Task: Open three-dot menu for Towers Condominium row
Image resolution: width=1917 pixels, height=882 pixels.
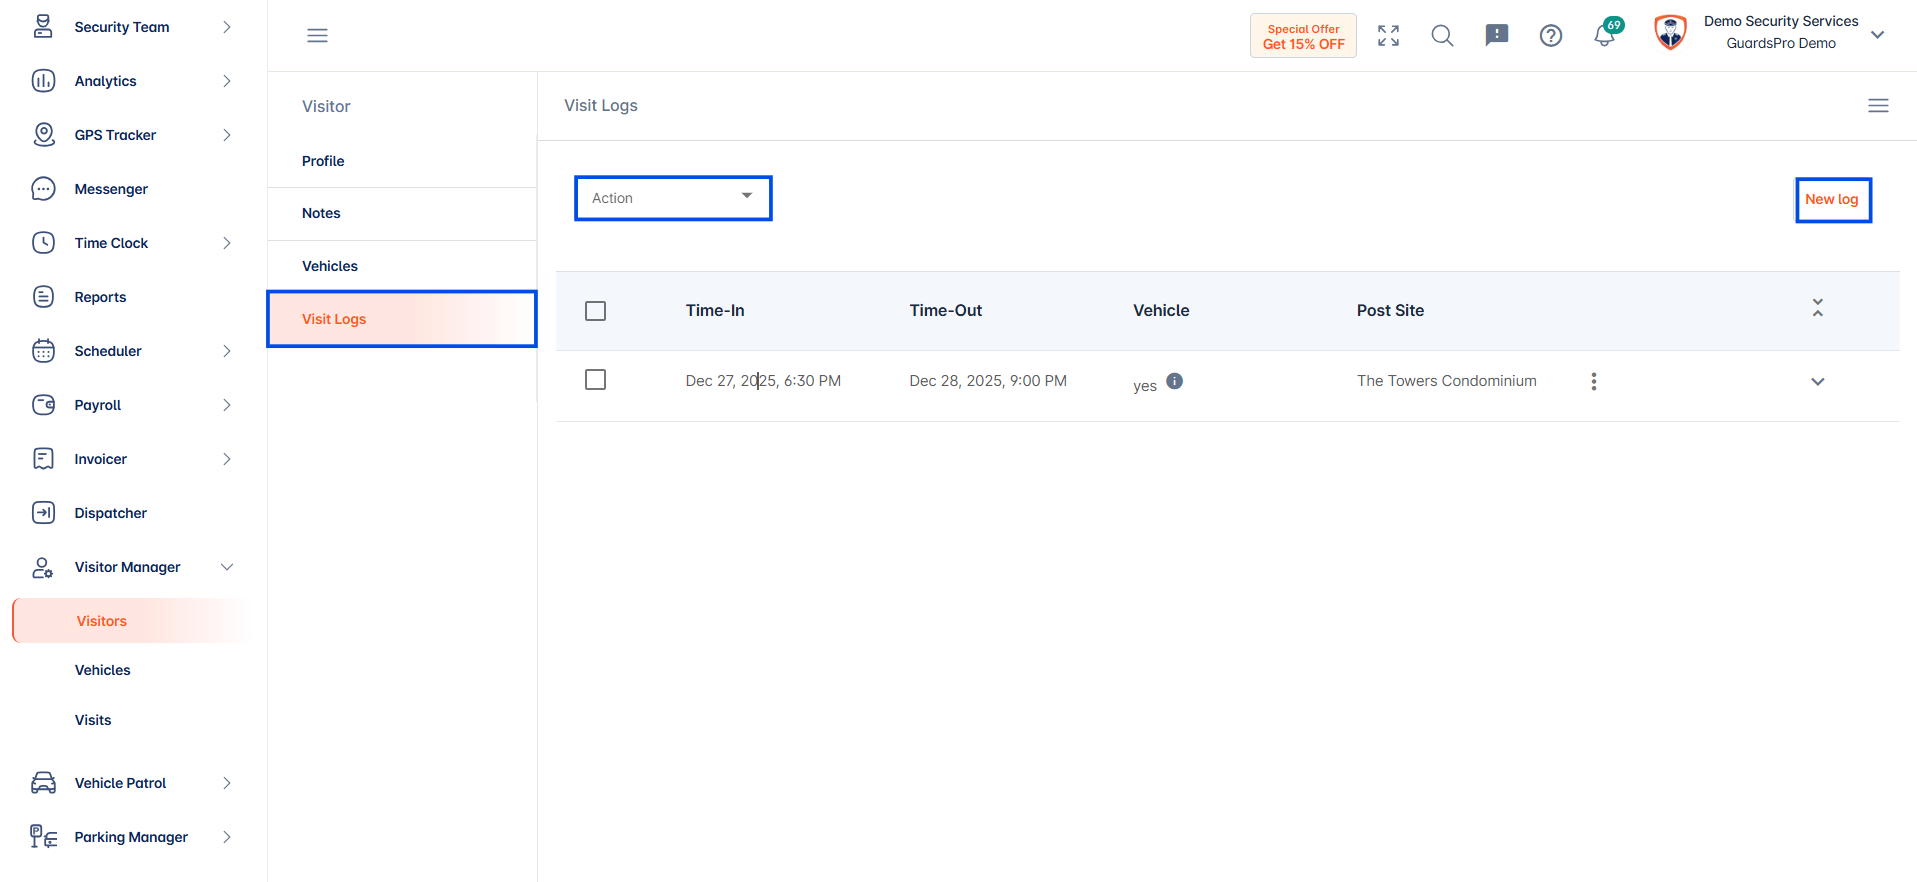Action: [x=1593, y=381]
